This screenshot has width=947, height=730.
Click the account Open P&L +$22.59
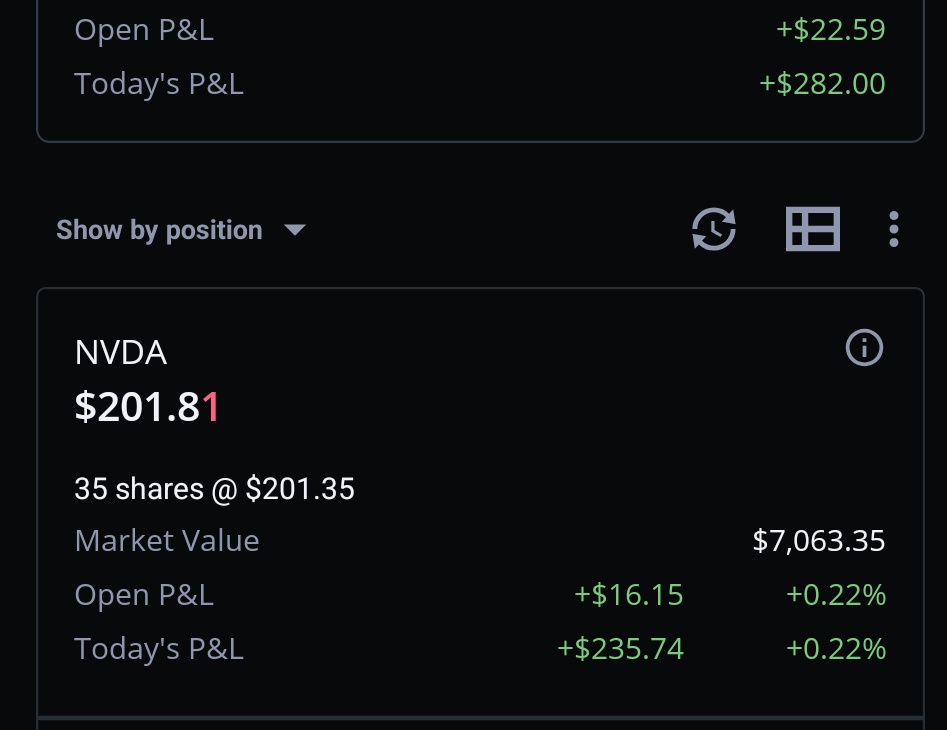coord(830,30)
